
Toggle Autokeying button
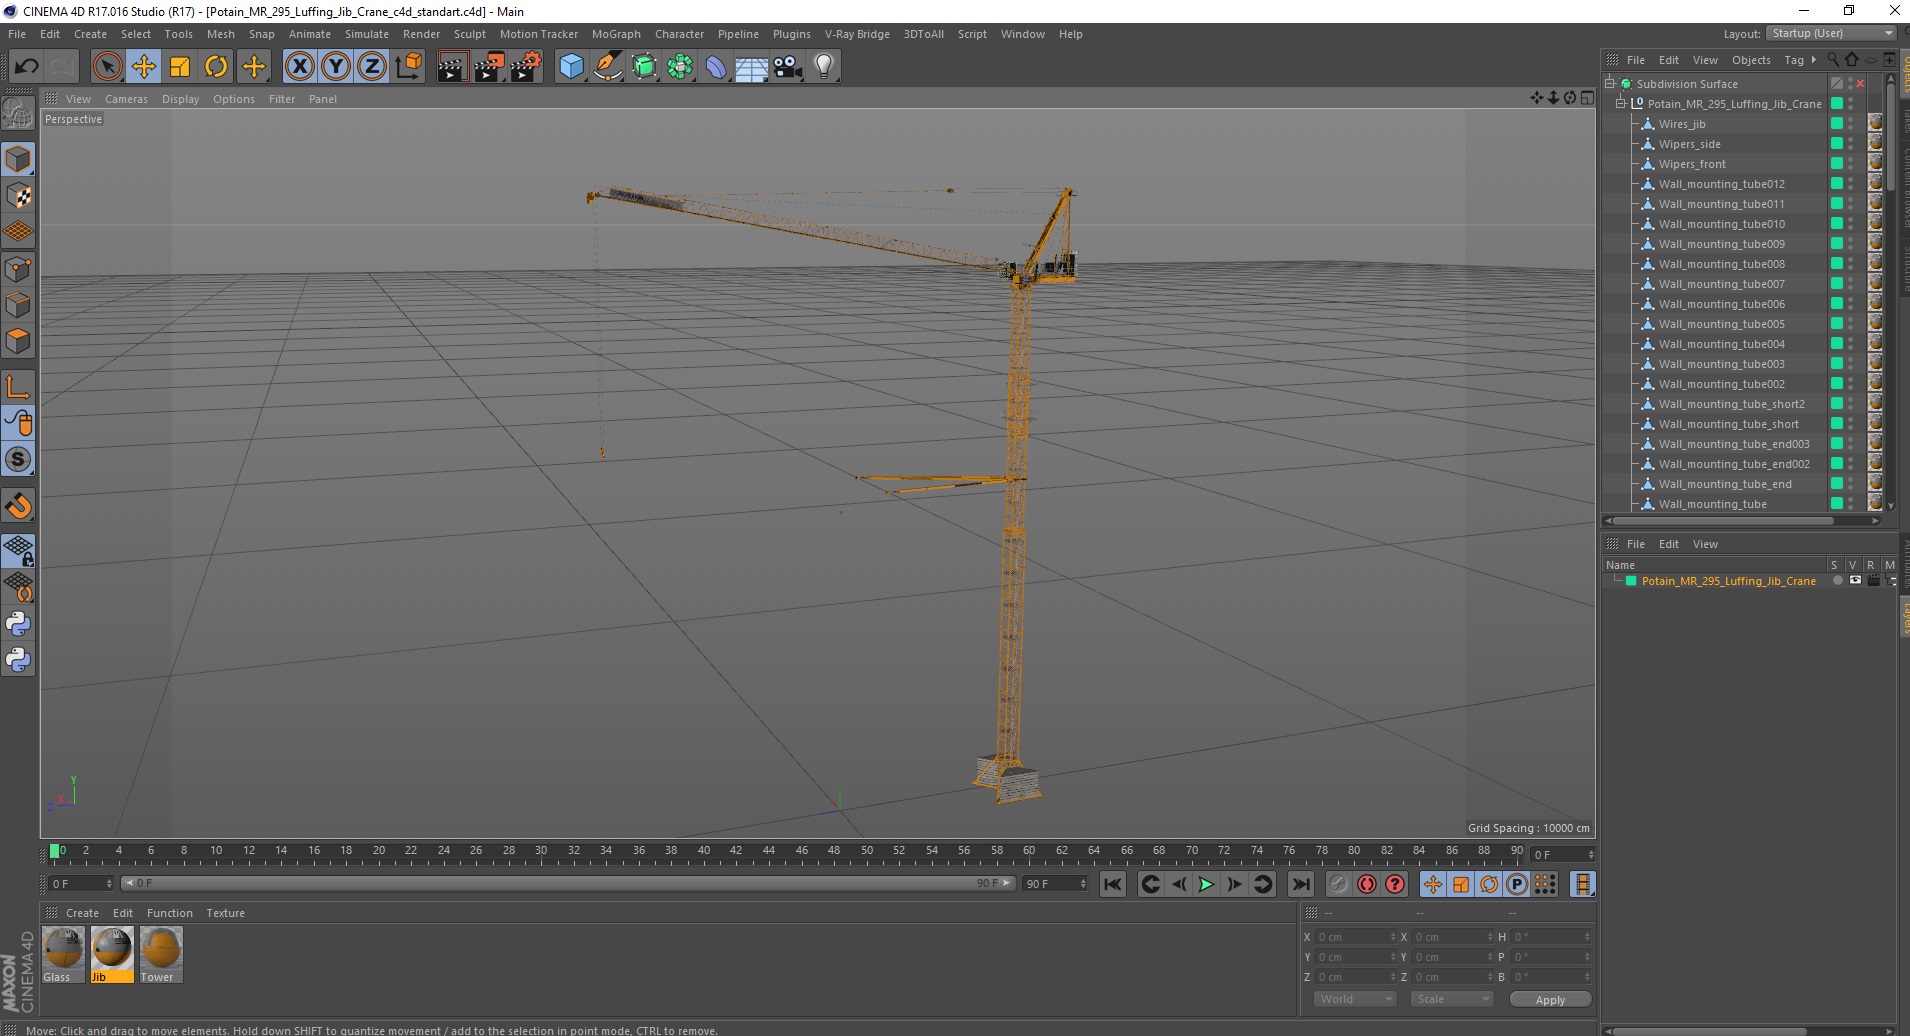[1366, 884]
